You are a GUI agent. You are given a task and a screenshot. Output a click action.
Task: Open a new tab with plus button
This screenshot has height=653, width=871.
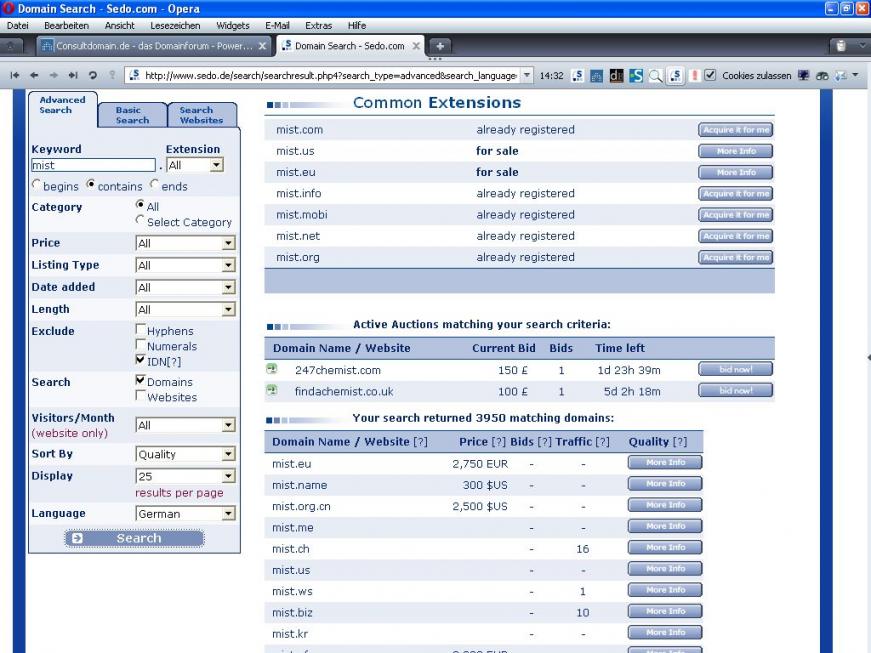(439, 46)
